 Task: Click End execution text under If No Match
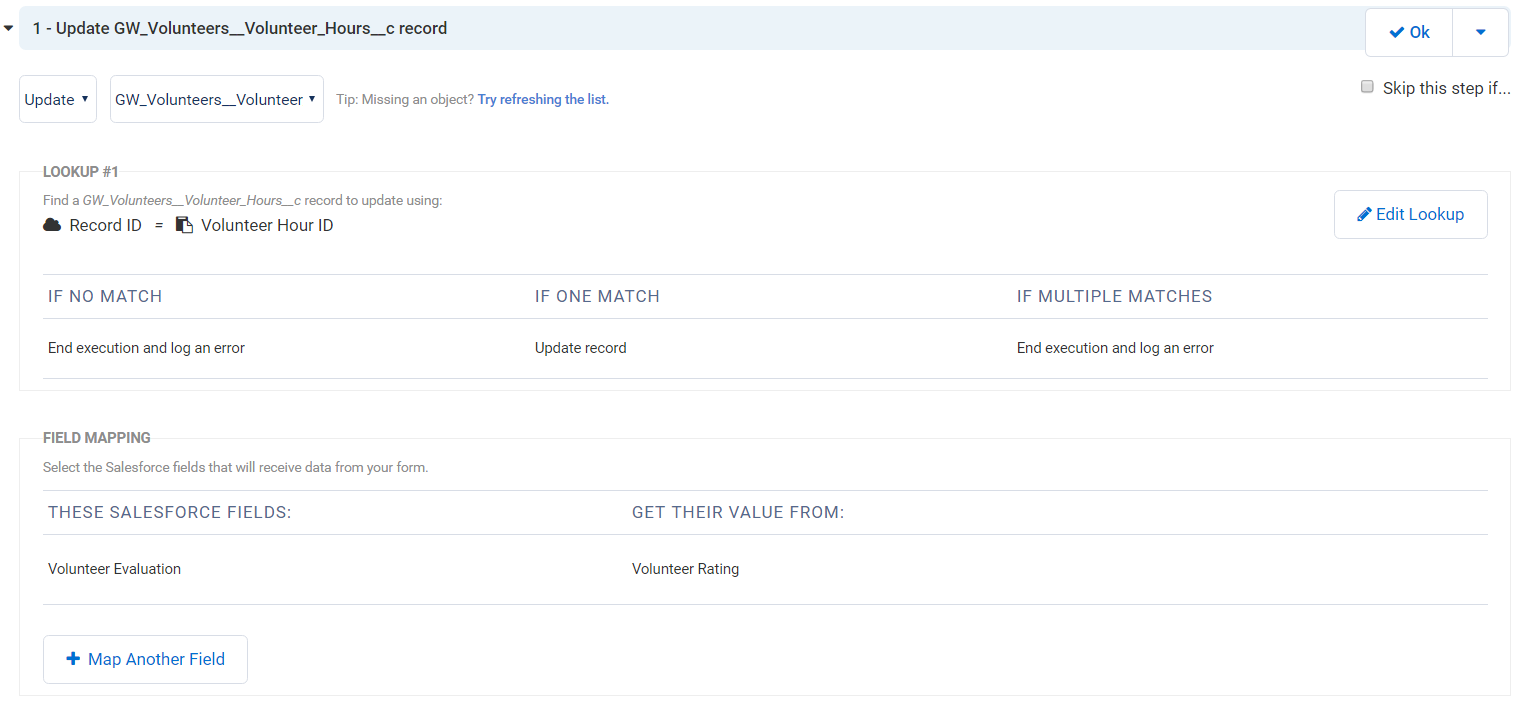click(x=146, y=348)
